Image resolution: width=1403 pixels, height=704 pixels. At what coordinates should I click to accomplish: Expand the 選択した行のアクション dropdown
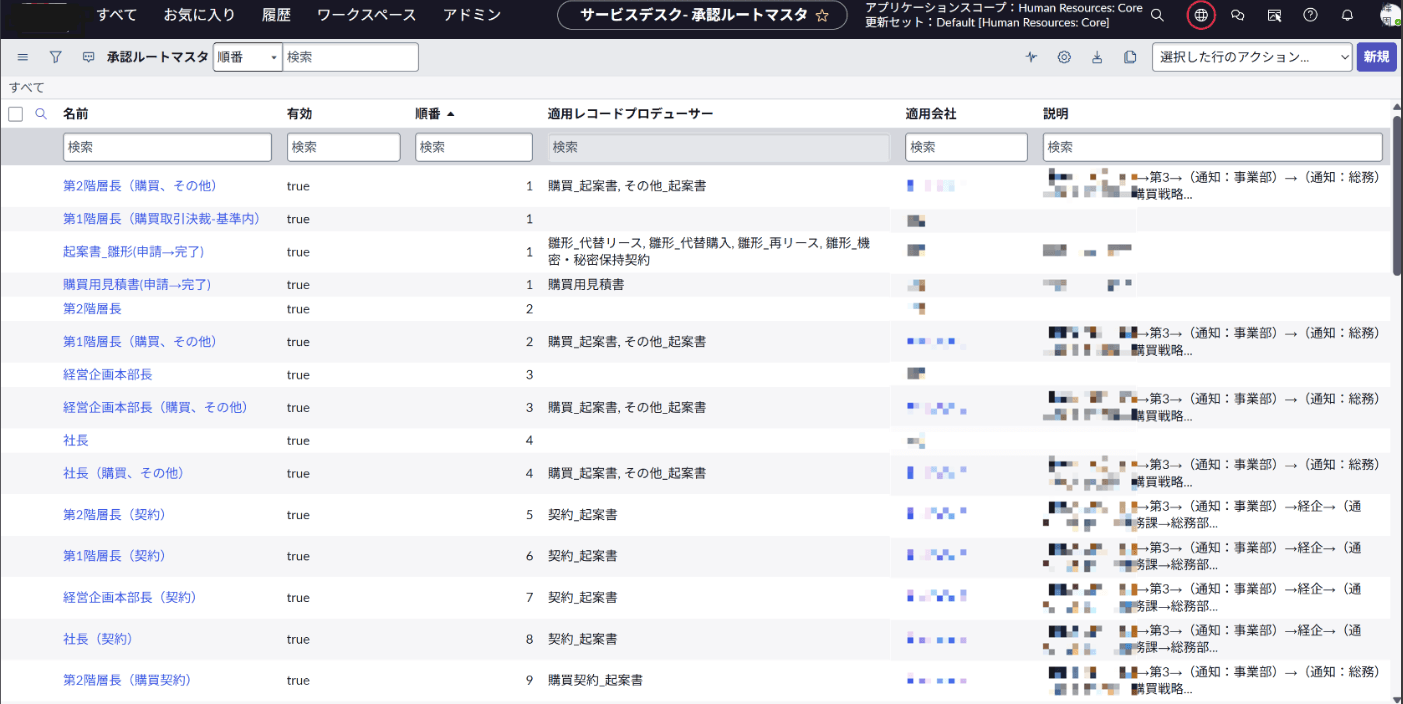[x=1252, y=57]
